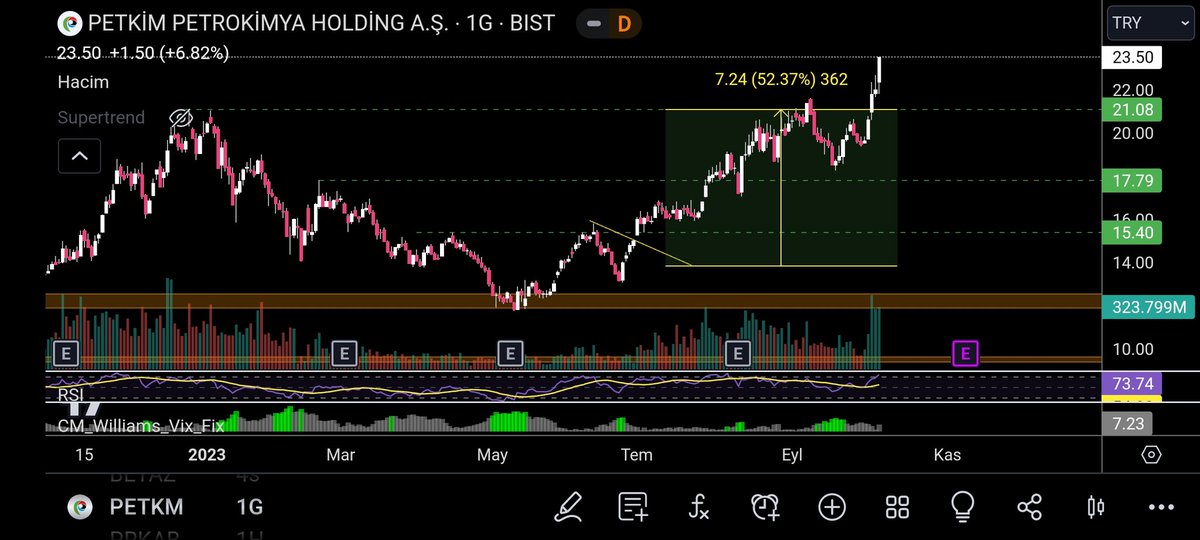Open the earnings E marker near May
The width and height of the screenshot is (1200, 540).
pyautogui.click(x=510, y=352)
